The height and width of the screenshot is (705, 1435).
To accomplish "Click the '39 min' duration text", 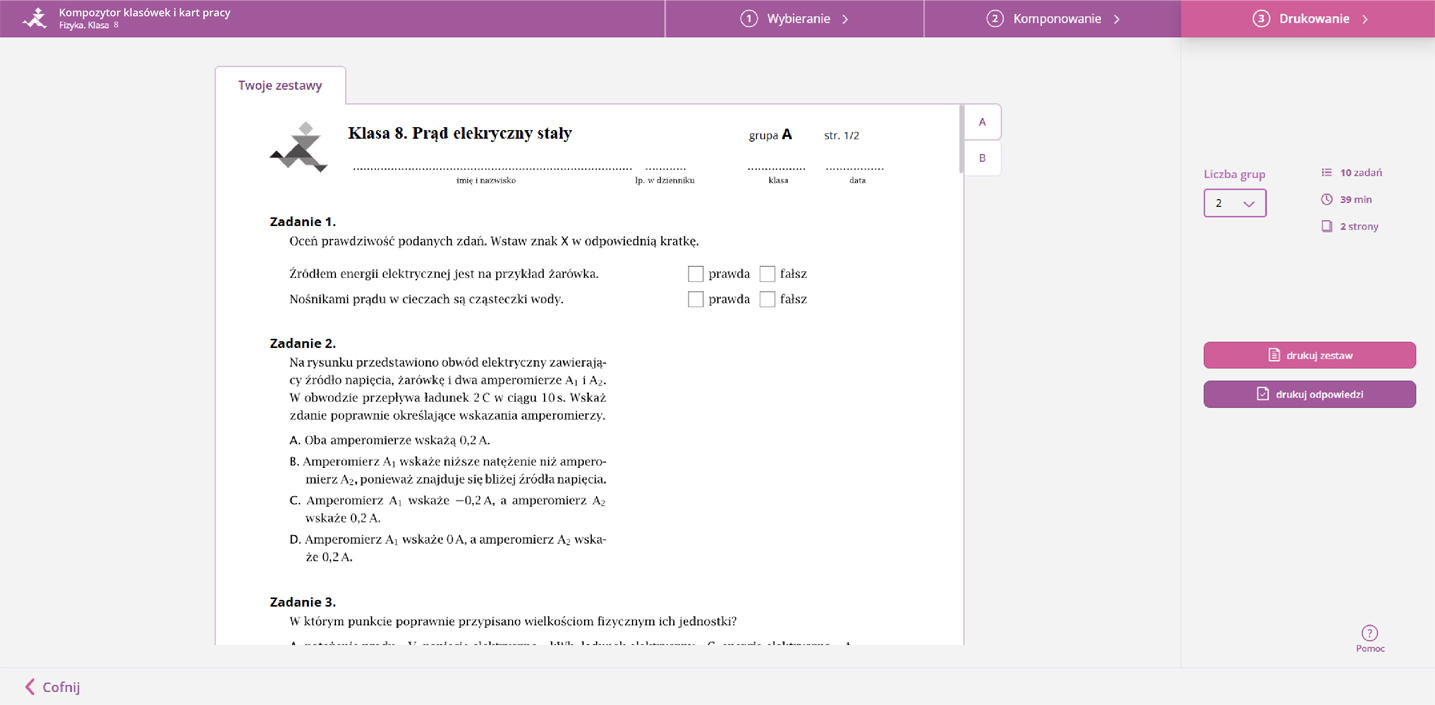I will pos(1357,199).
